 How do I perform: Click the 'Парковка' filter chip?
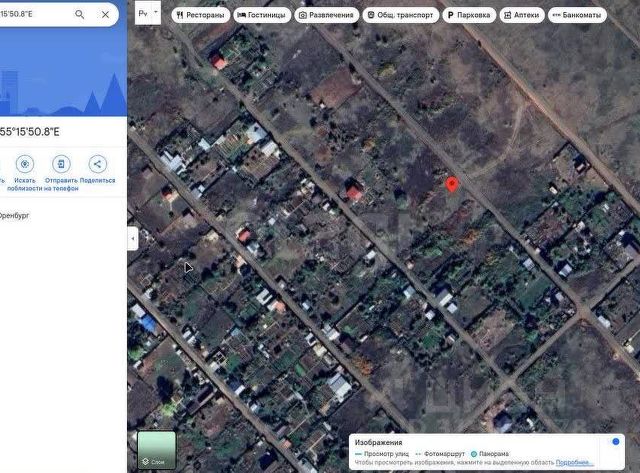[469, 15]
